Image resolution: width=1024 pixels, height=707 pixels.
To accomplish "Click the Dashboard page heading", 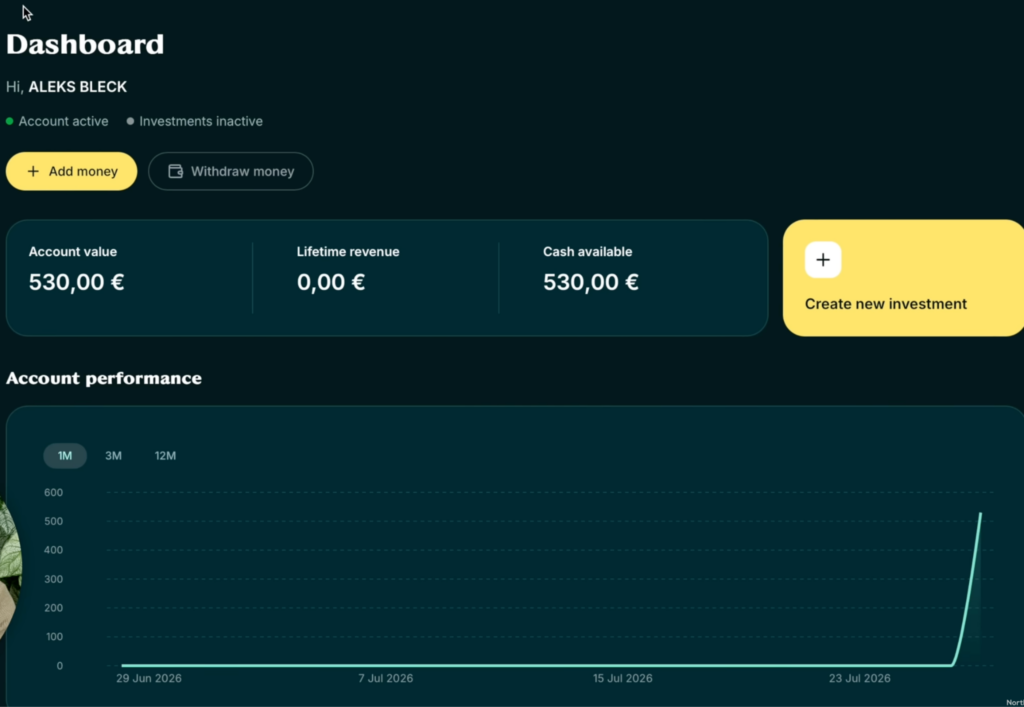I will pos(85,44).
